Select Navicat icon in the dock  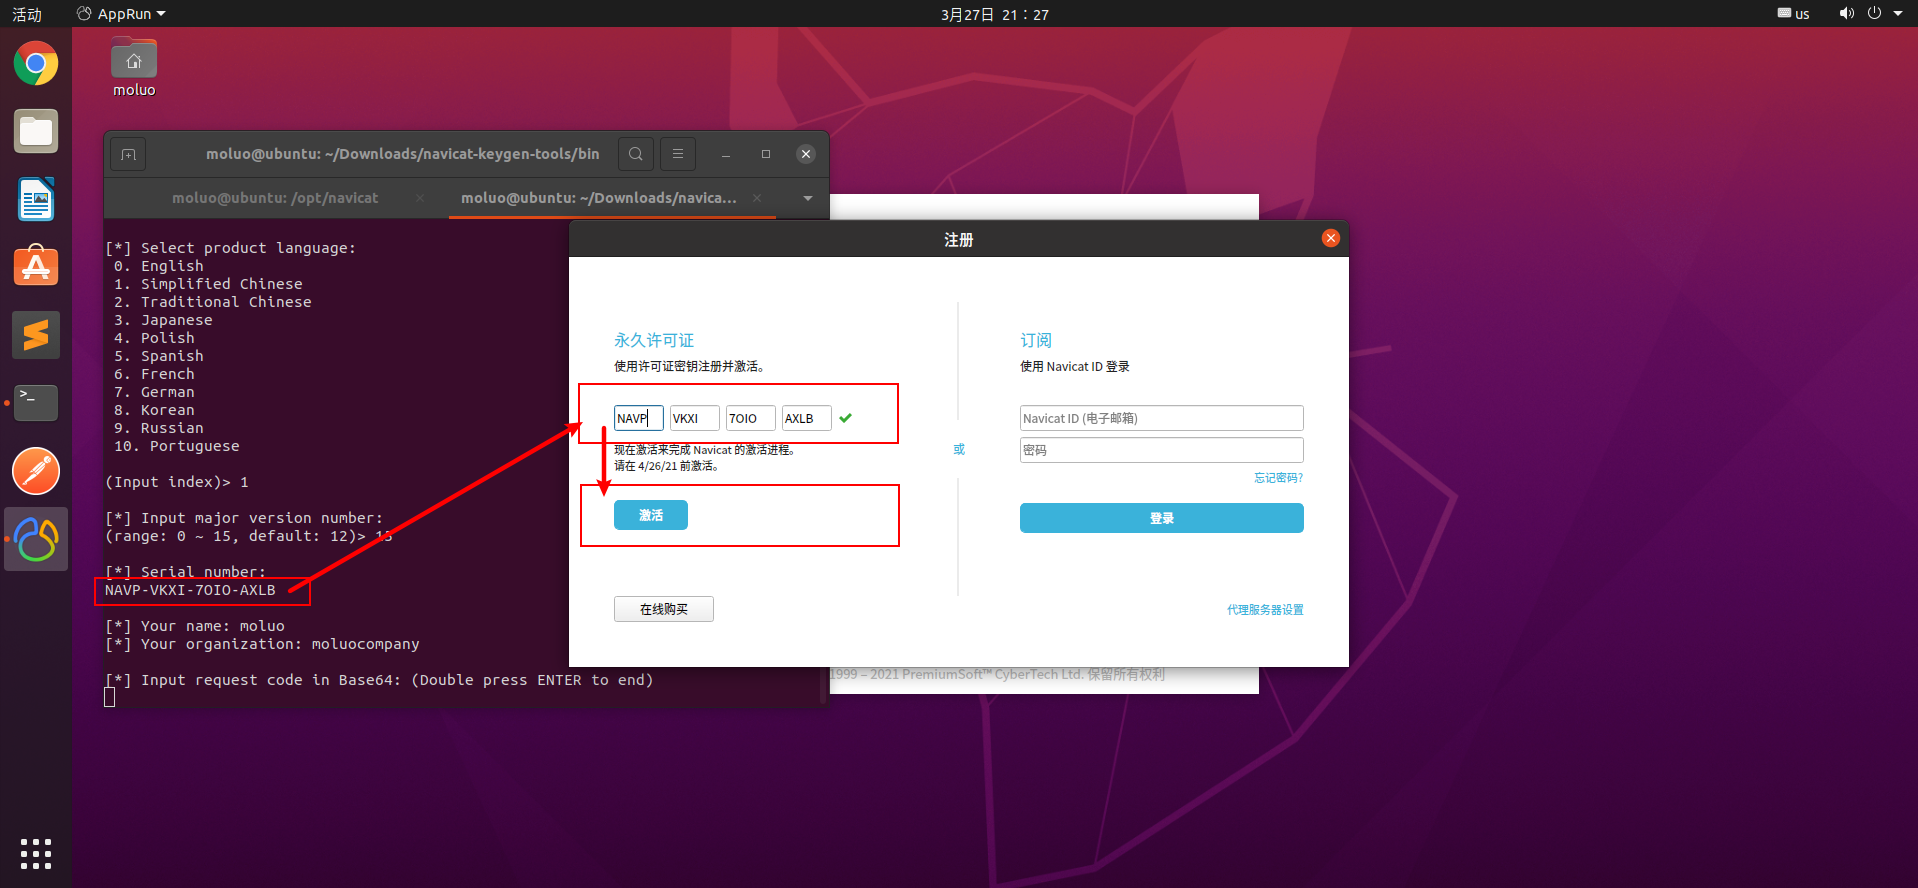pos(36,539)
